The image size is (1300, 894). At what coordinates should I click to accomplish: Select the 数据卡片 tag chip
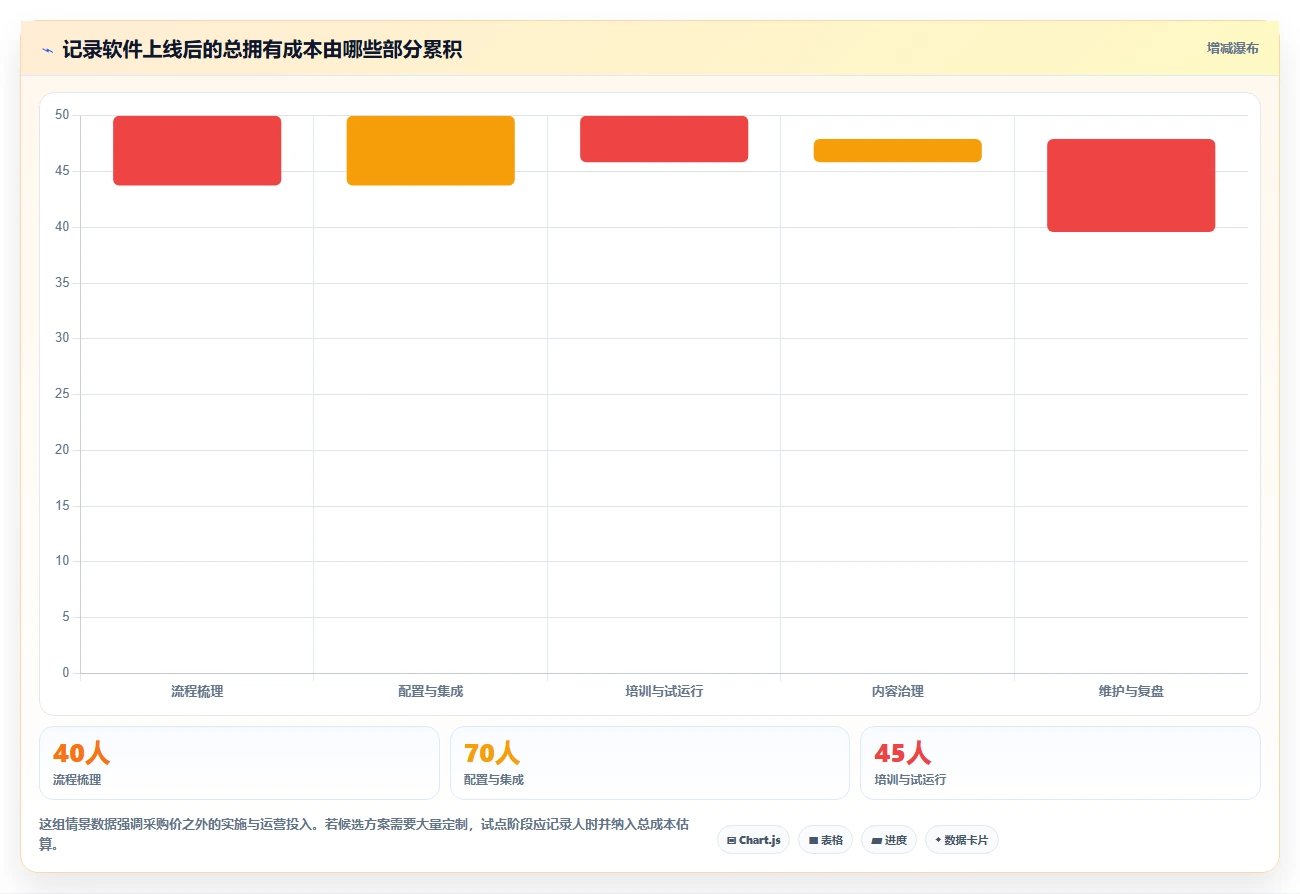click(x=961, y=840)
